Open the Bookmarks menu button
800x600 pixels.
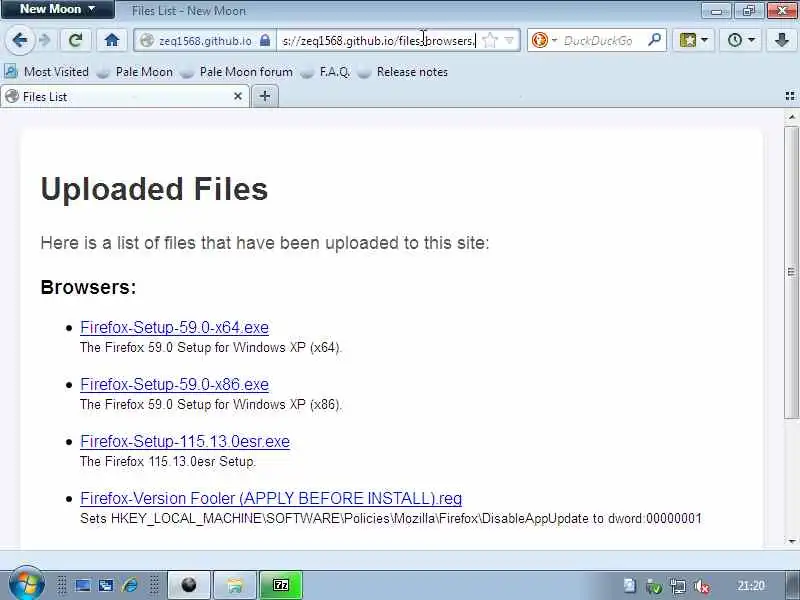pos(688,40)
